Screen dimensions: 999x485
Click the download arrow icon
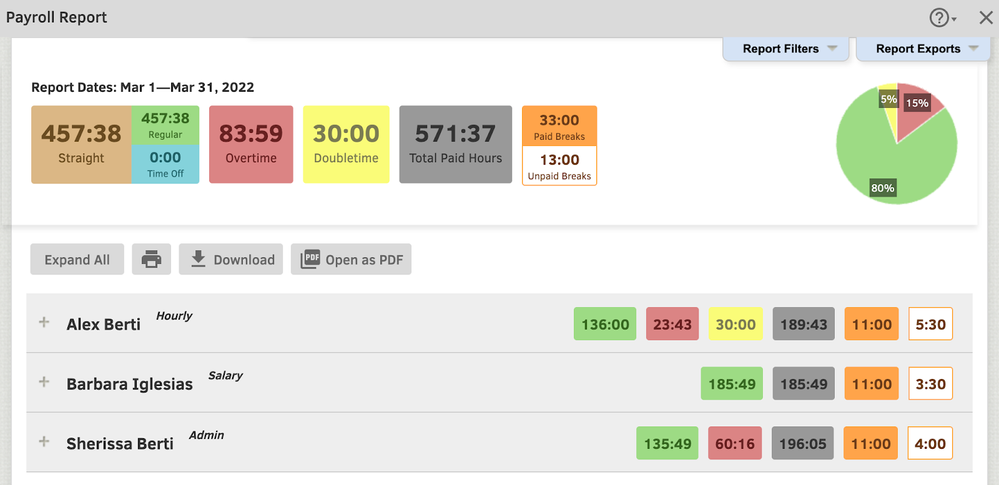(198, 260)
